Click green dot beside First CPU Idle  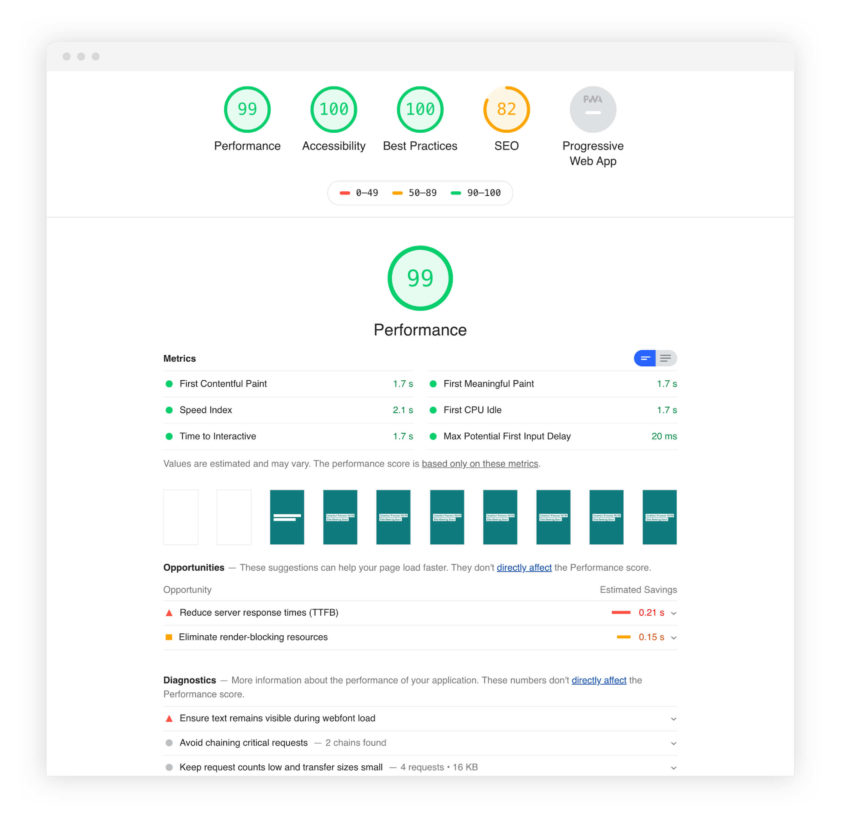(x=433, y=410)
